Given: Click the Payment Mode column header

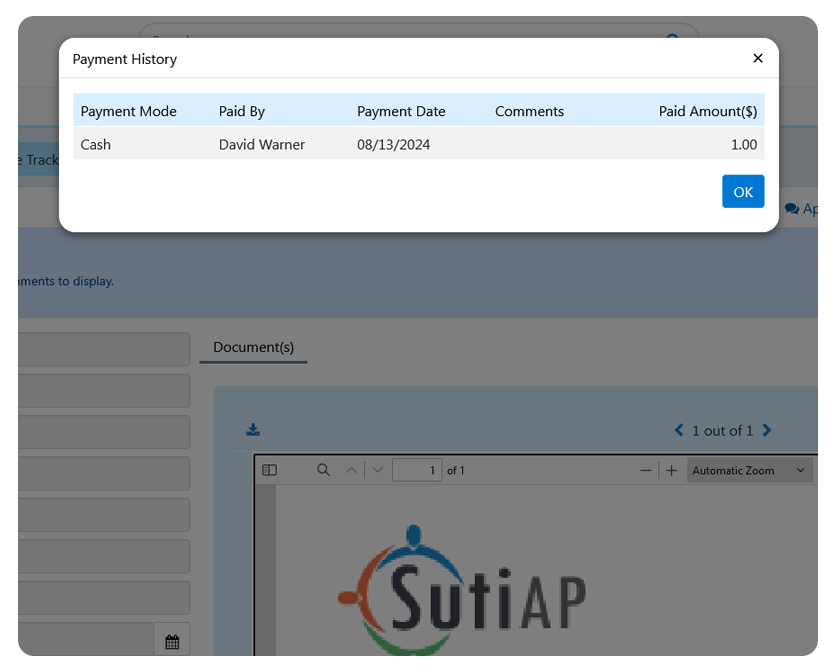Looking at the screenshot, I should 129,111.
